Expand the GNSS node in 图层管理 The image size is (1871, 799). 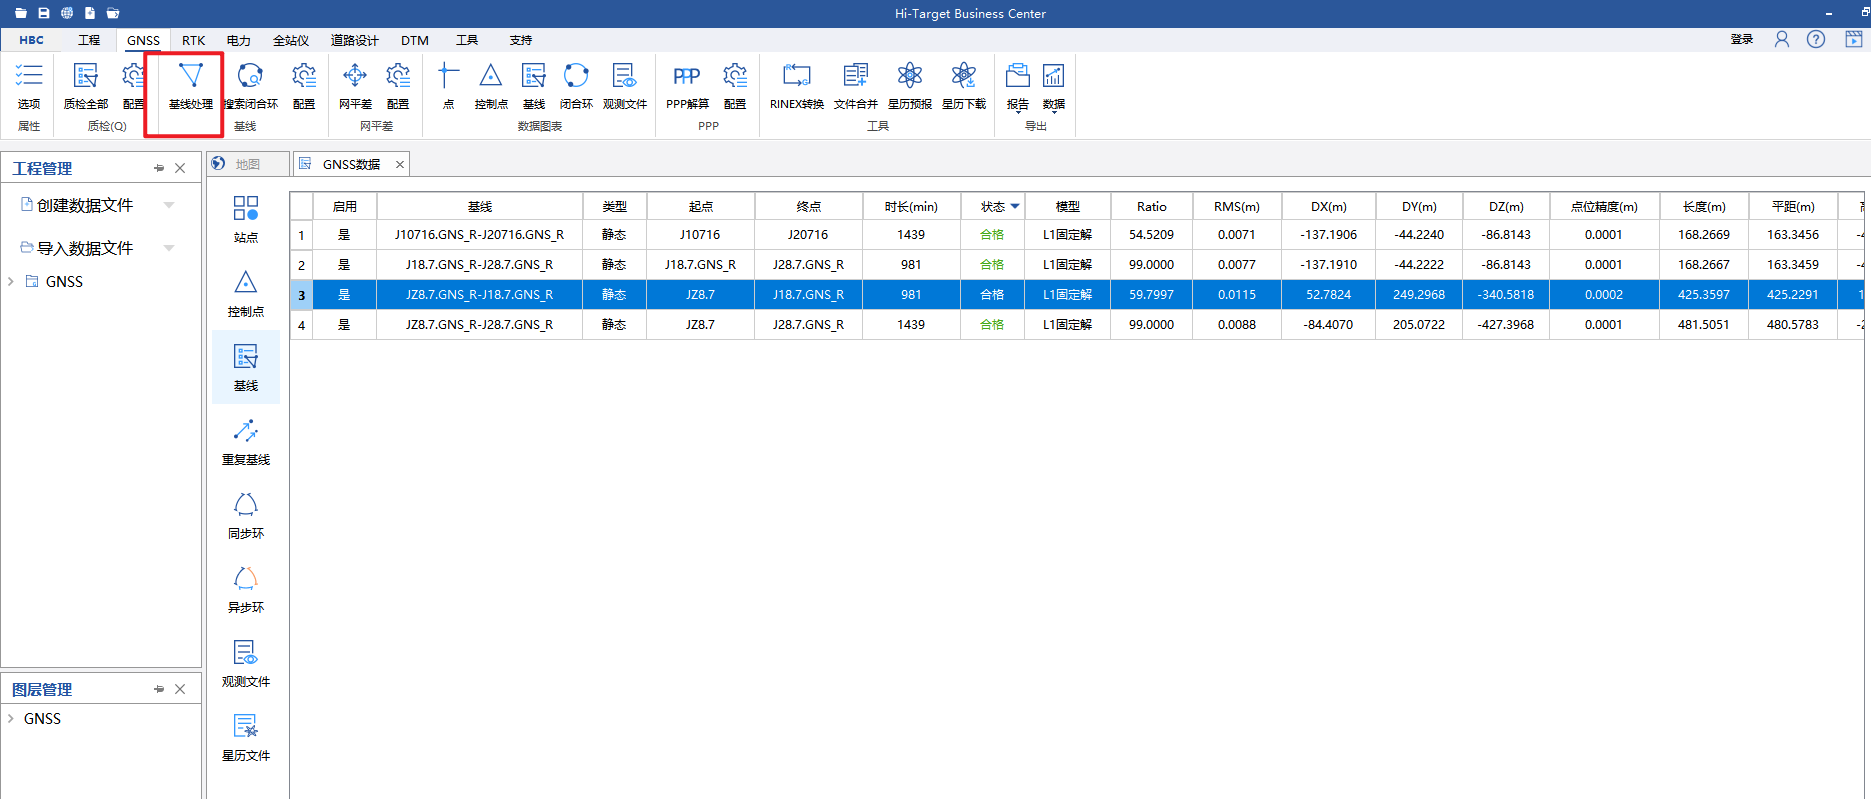(11, 719)
